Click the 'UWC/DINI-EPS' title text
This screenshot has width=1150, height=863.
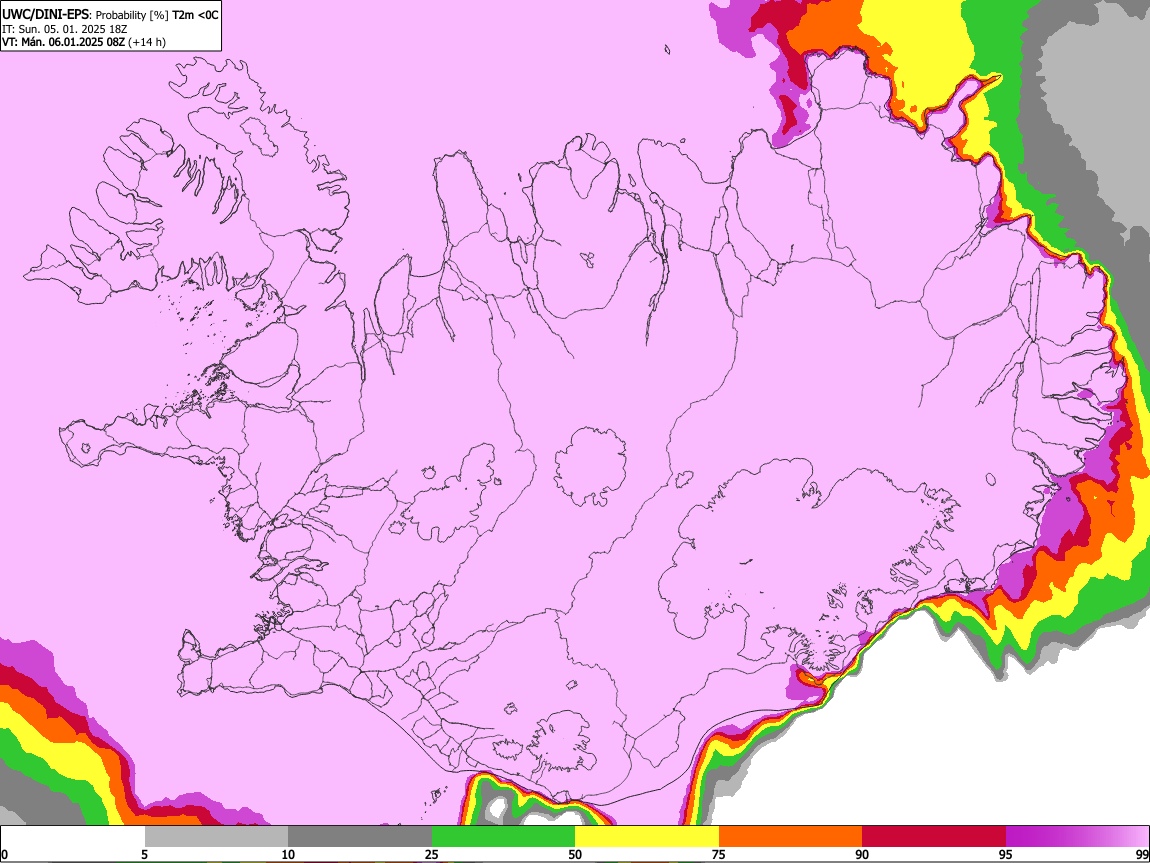(45, 14)
